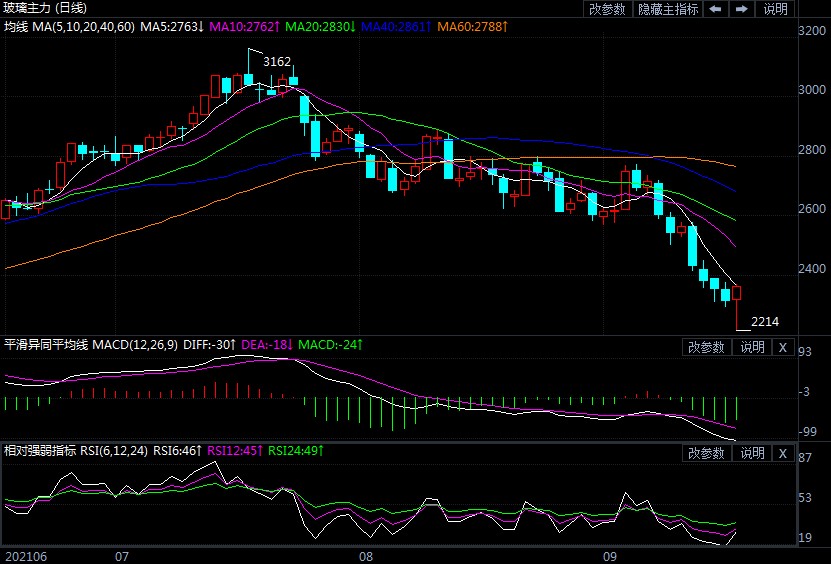Open 改参数 for the main MA chart
Image resolution: width=831 pixels, height=564 pixels.
pos(608,9)
